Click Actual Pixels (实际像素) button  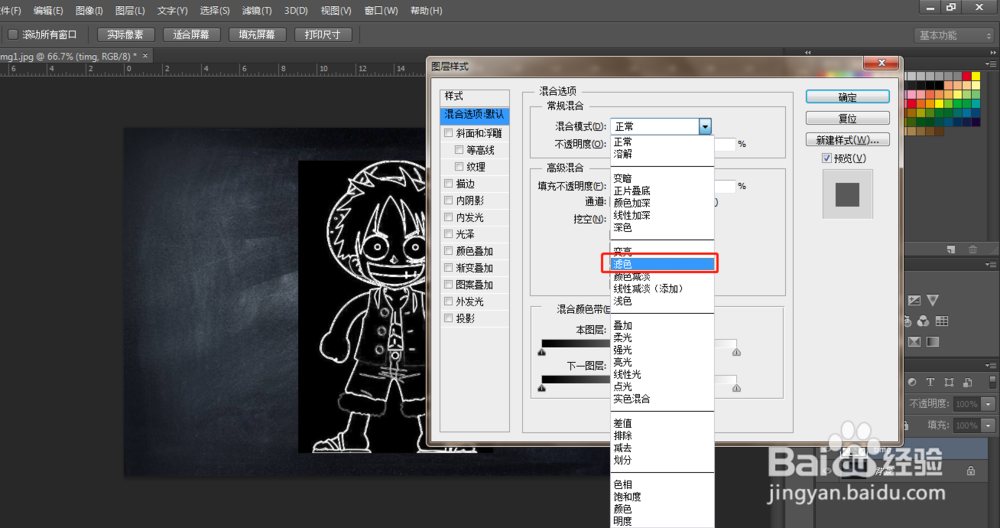[x=125, y=34]
